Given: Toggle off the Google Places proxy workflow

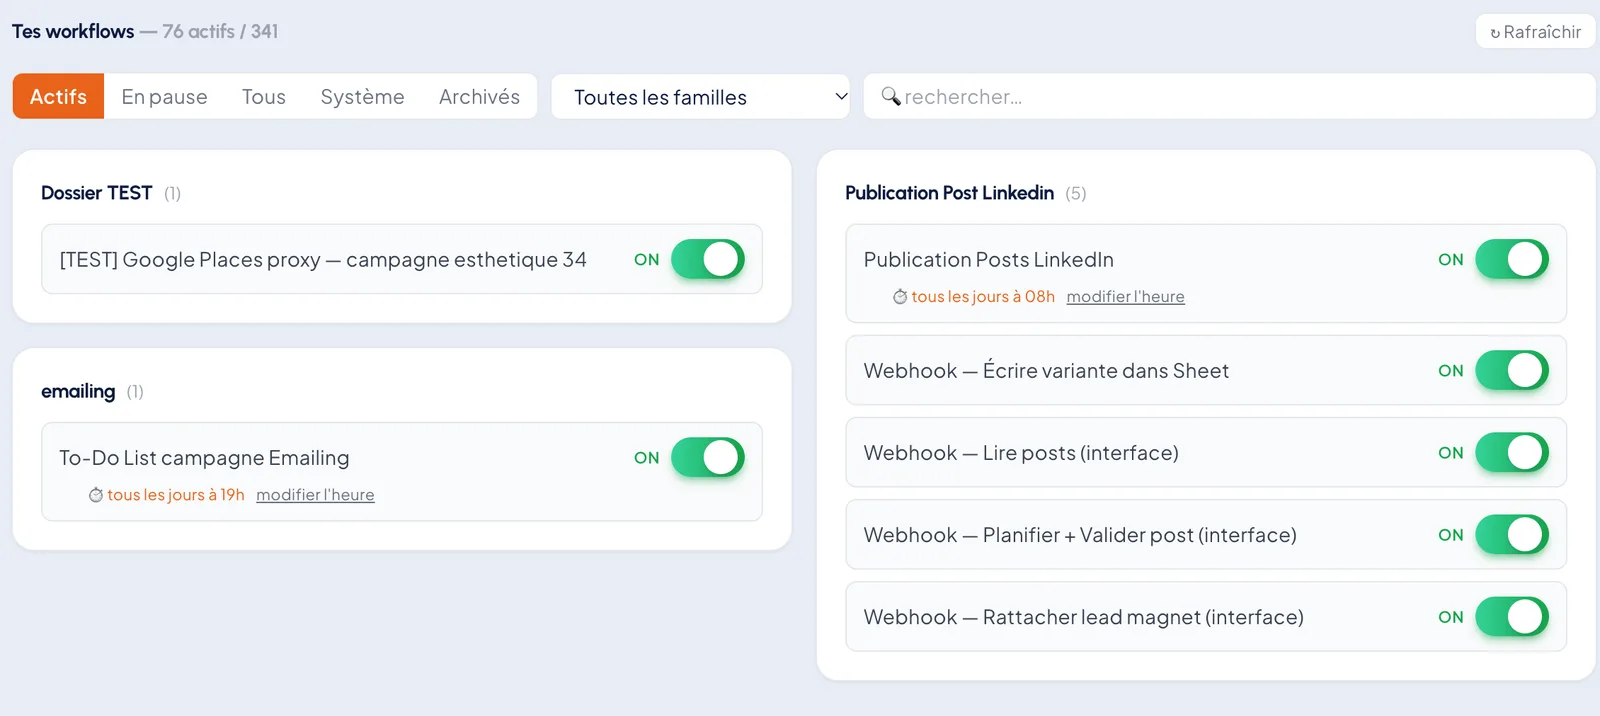Looking at the screenshot, I should point(707,259).
